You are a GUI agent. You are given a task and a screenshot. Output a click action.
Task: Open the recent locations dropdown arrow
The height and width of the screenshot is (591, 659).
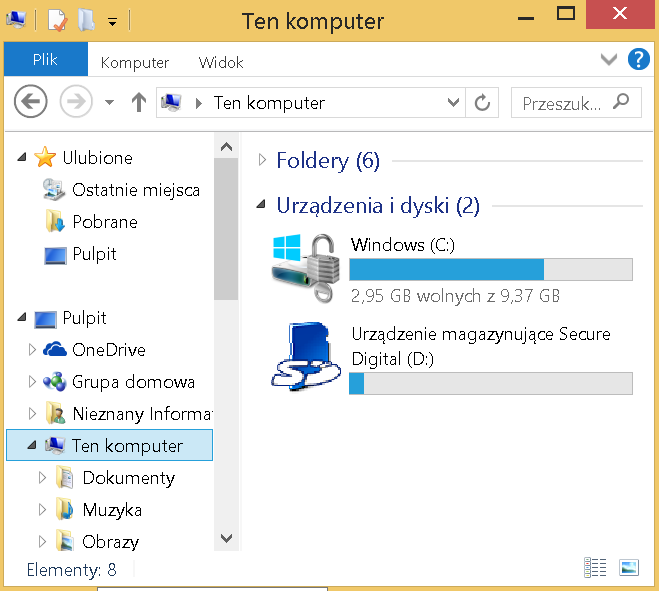click(x=109, y=102)
